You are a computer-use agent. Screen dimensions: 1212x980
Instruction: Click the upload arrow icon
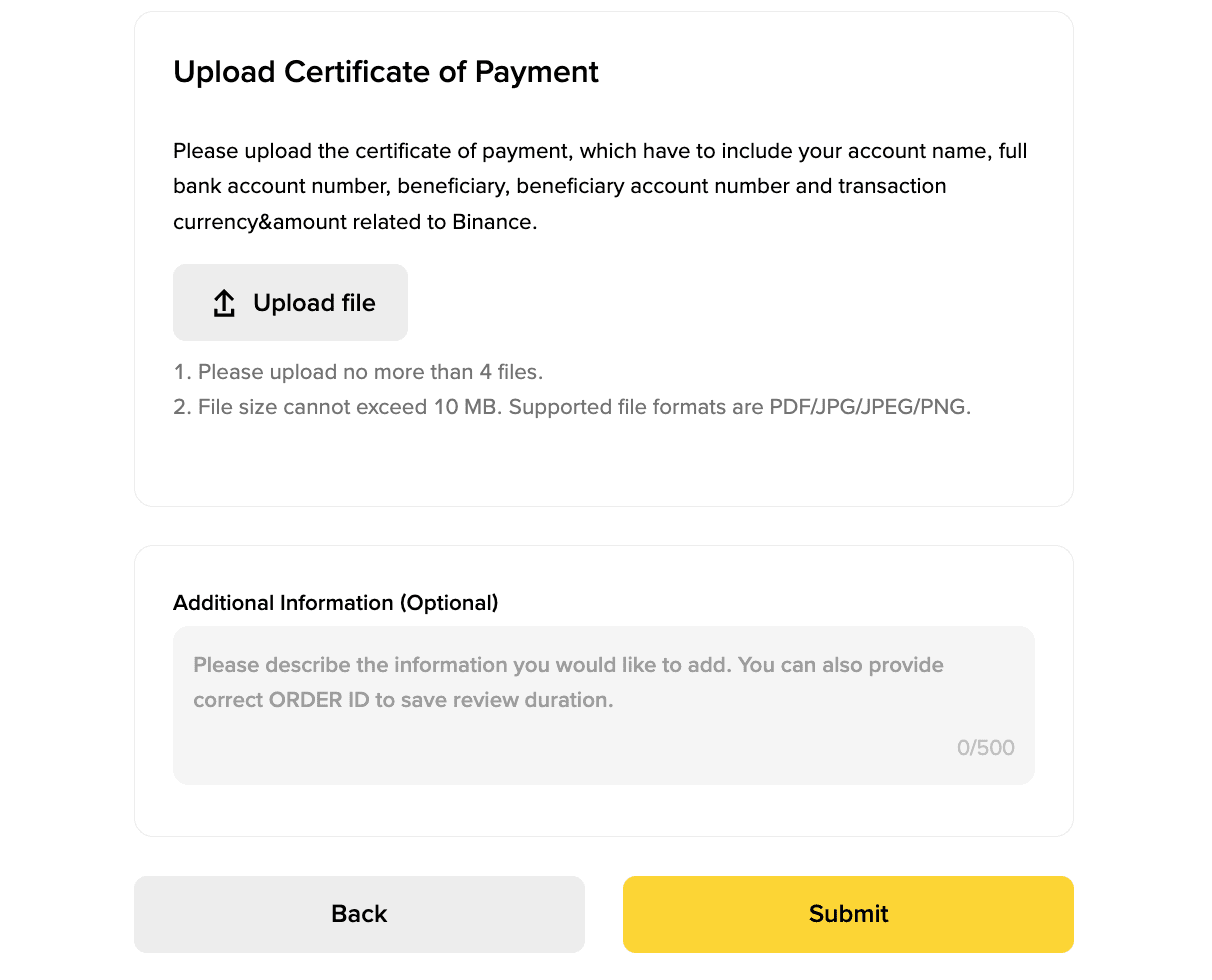[x=224, y=303]
